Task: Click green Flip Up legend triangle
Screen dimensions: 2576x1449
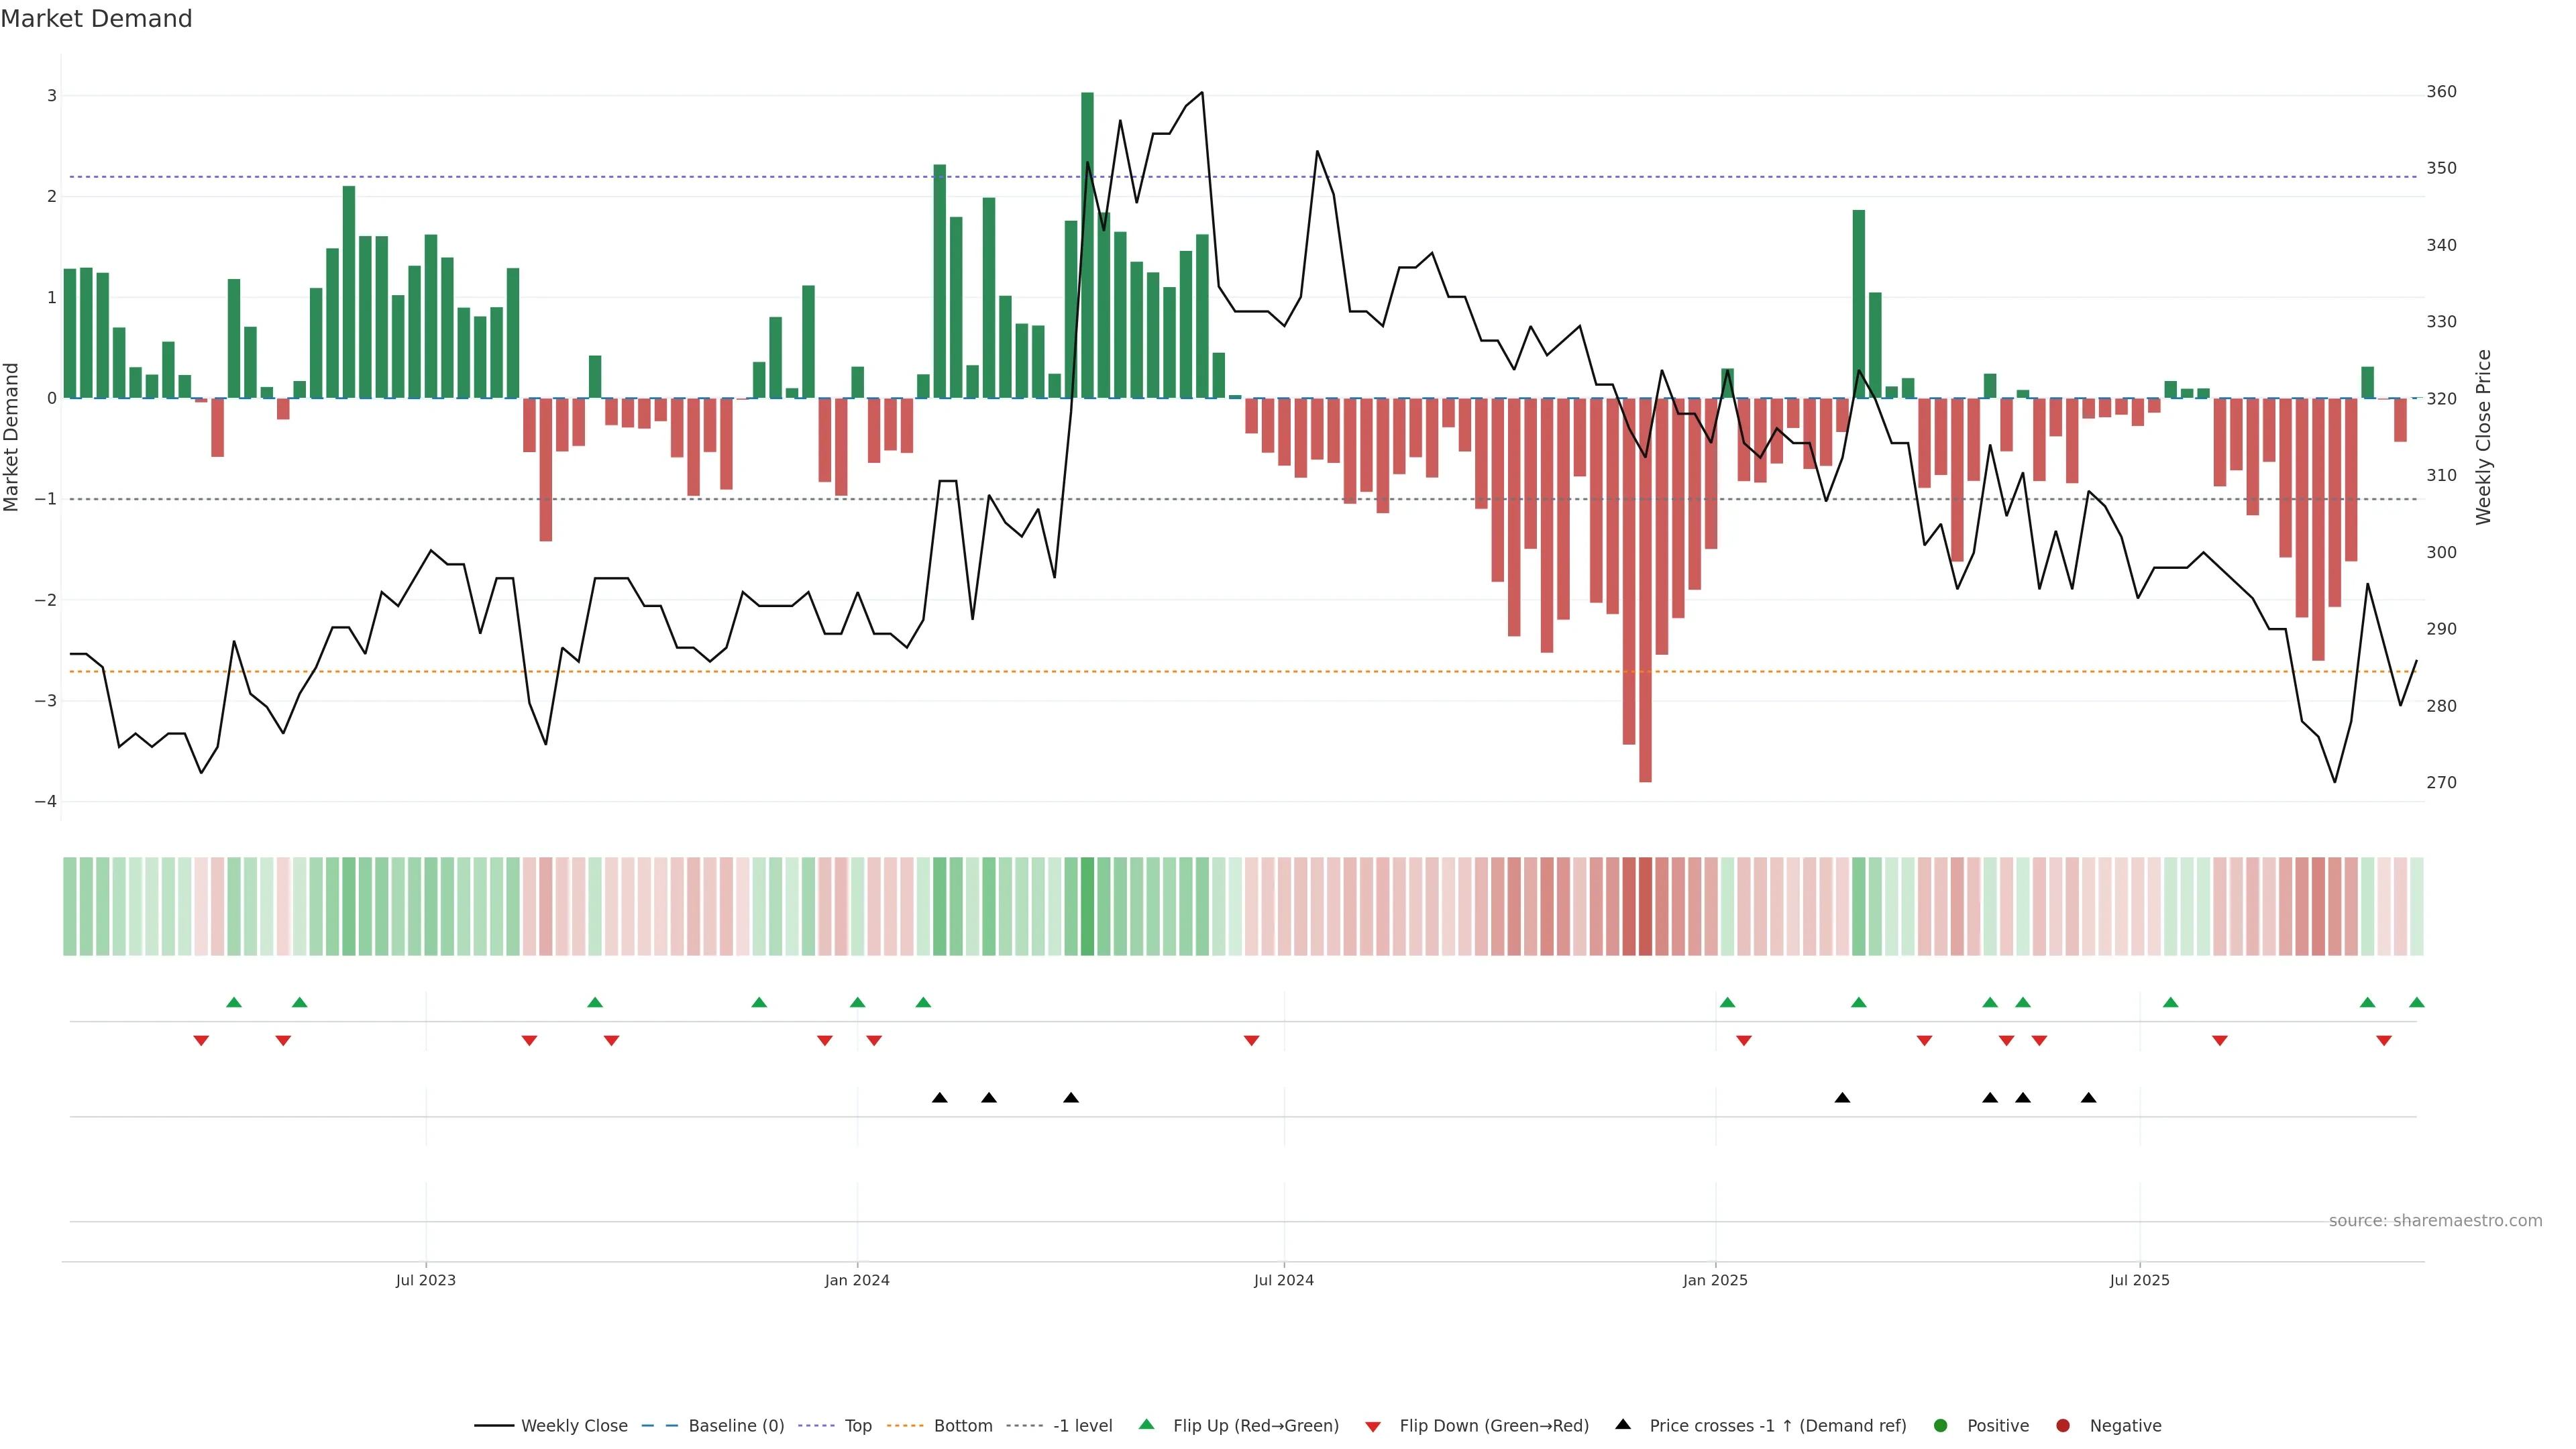Action: click(x=1147, y=1424)
